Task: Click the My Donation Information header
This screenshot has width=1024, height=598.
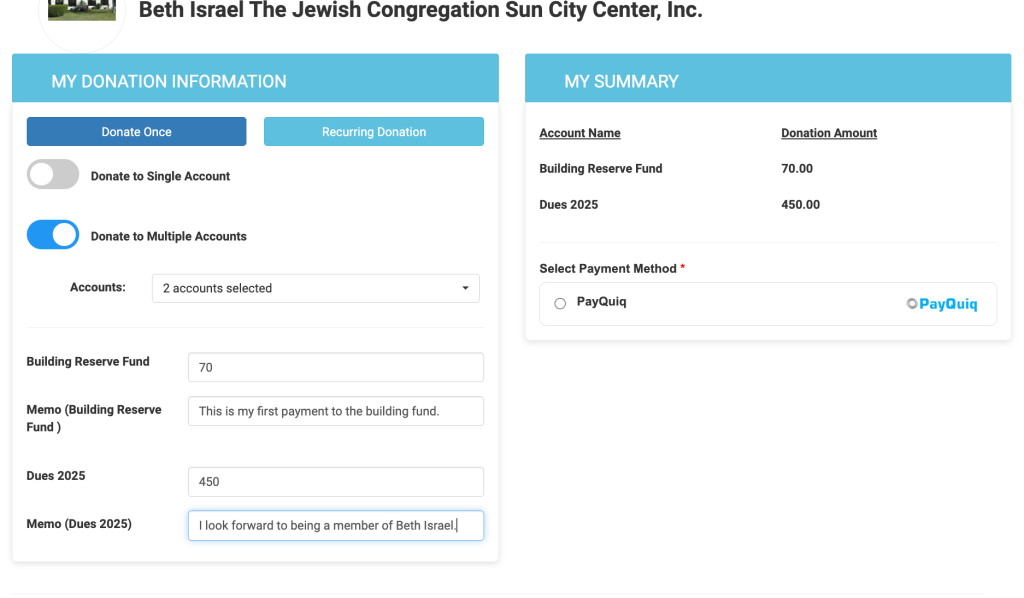Action: click(169, 81)
